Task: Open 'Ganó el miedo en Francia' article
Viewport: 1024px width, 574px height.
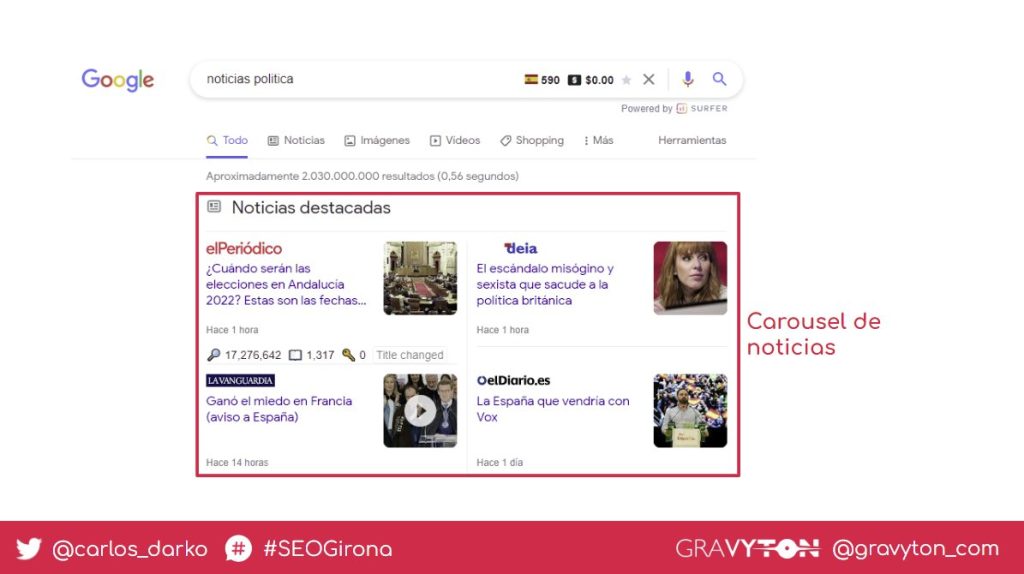Action: pos(279,409)
